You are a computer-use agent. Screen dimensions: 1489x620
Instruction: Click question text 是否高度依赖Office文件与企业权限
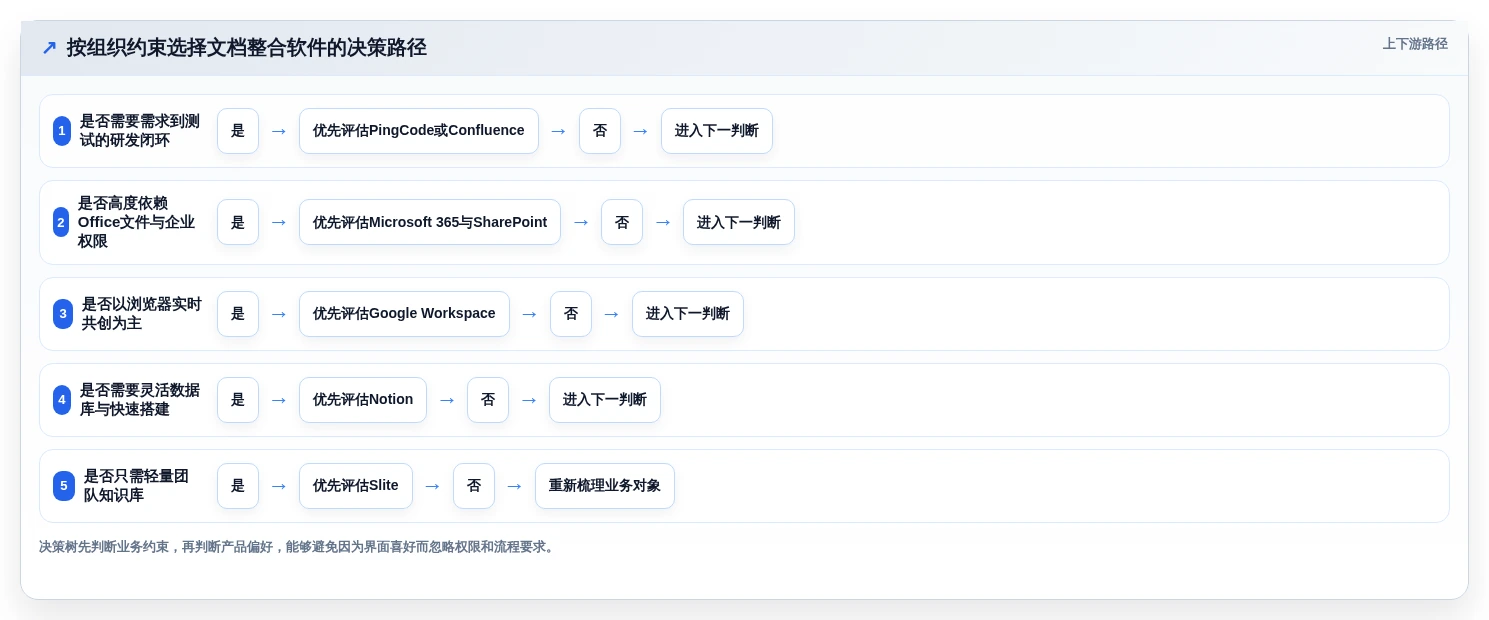pyautogui.click(x=137, y=222)
